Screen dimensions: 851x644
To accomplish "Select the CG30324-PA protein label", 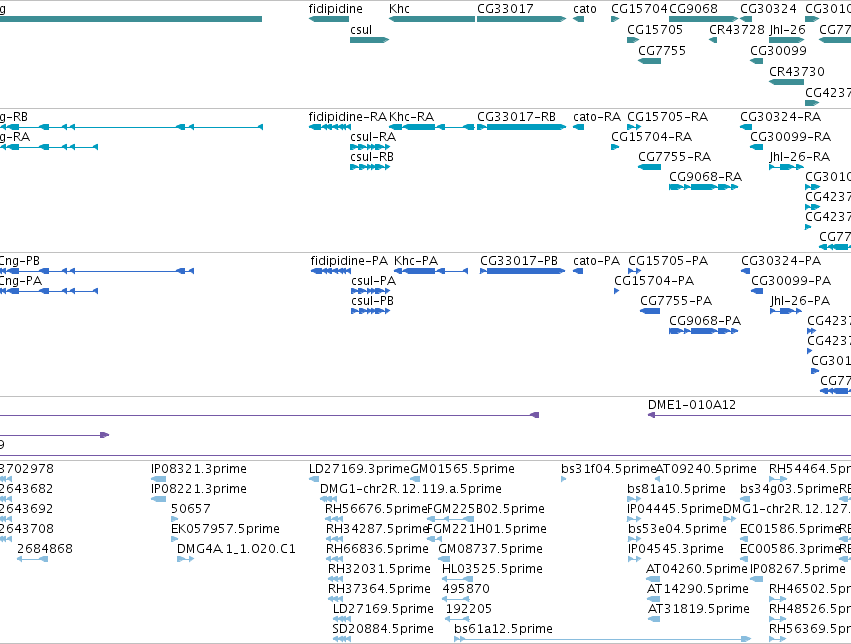I will pos(781,262).
